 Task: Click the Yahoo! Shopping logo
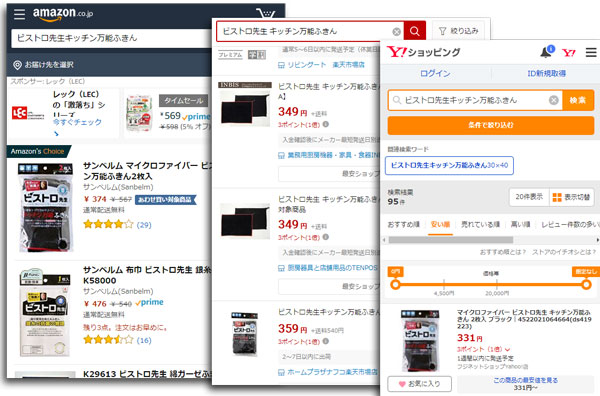pos(424,52)
